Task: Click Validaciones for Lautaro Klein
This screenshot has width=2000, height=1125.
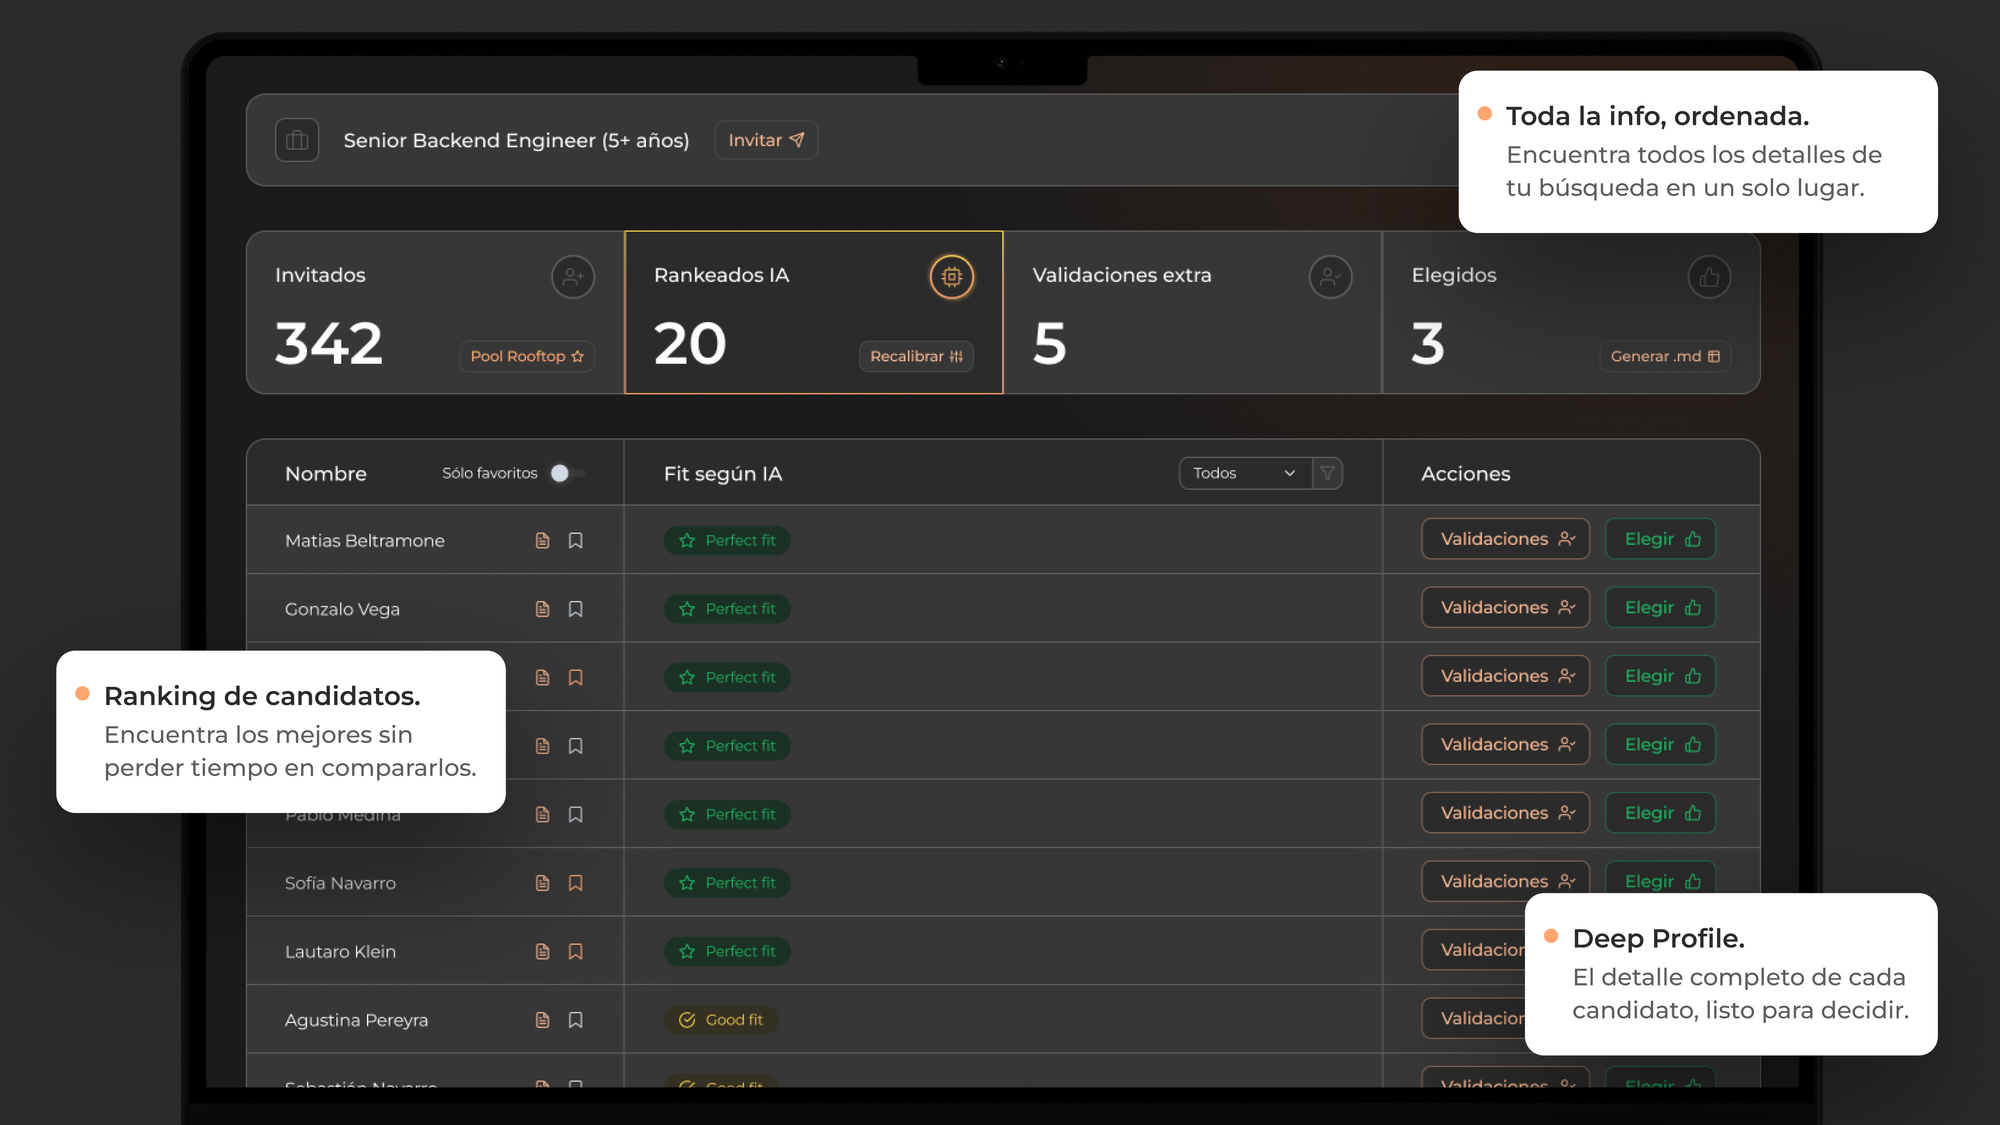Action: click(1474, 950)
